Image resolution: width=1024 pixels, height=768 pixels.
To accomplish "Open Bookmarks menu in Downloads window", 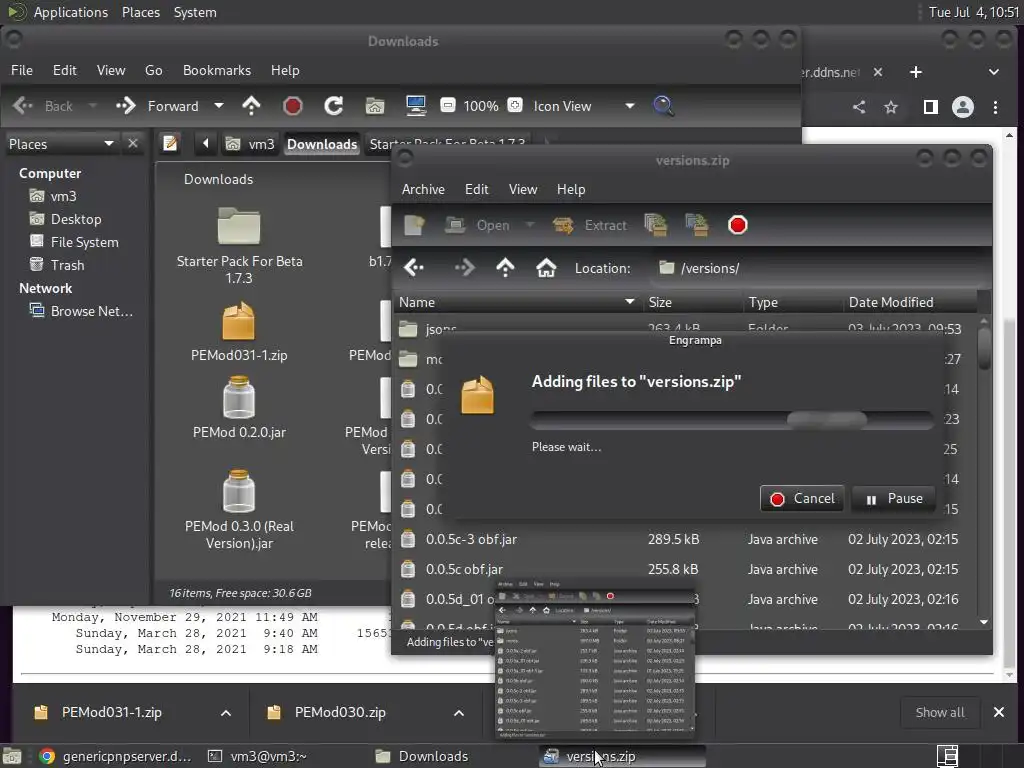I will (x=217, y=71).
